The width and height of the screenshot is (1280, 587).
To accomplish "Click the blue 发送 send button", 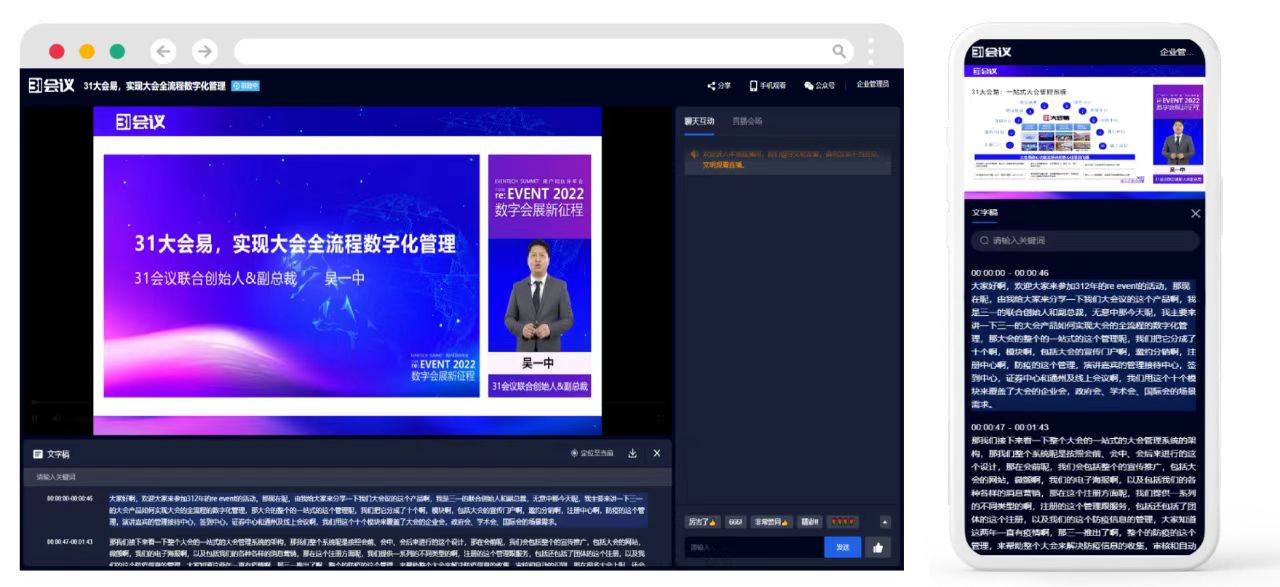I will 843,547.
